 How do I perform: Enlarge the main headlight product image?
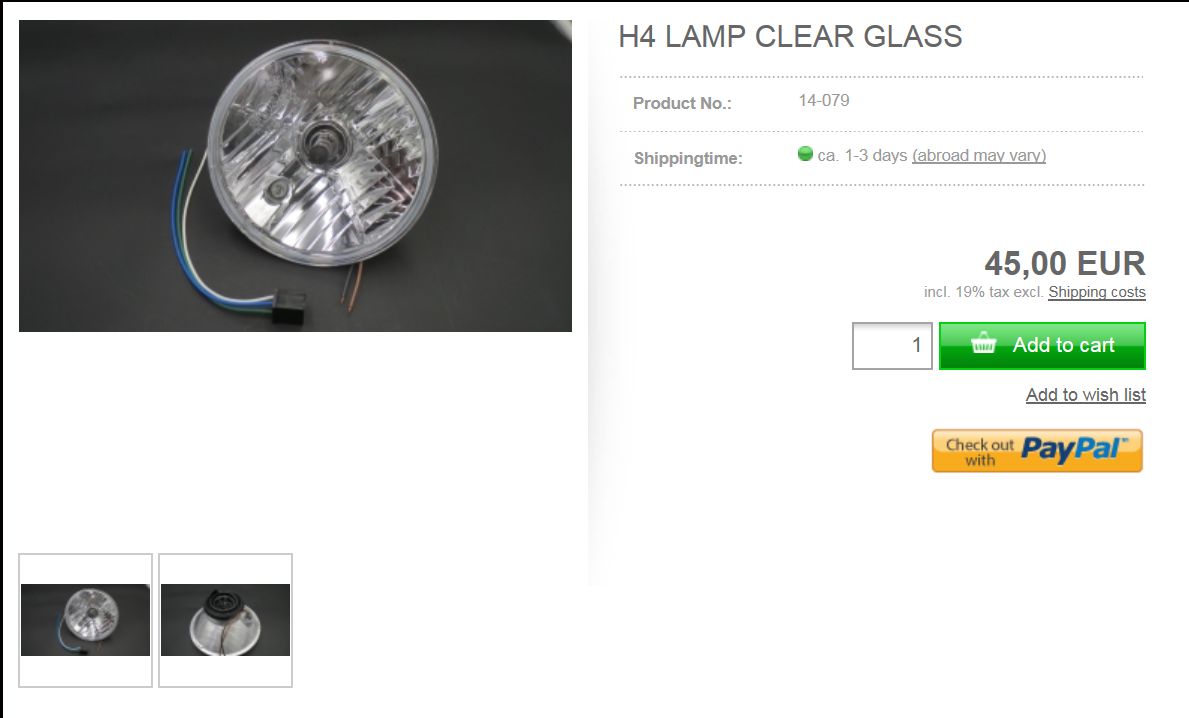[295, 176]
